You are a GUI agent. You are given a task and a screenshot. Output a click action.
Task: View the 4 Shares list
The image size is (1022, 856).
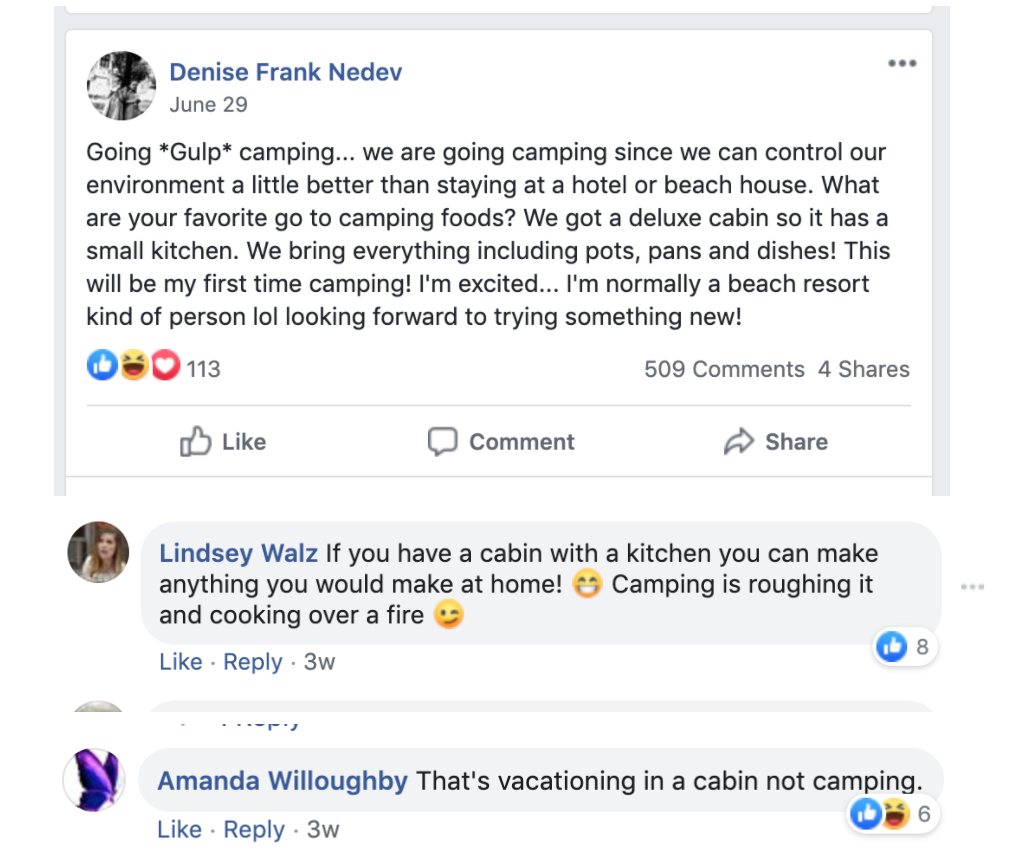(x=864, y=370)
